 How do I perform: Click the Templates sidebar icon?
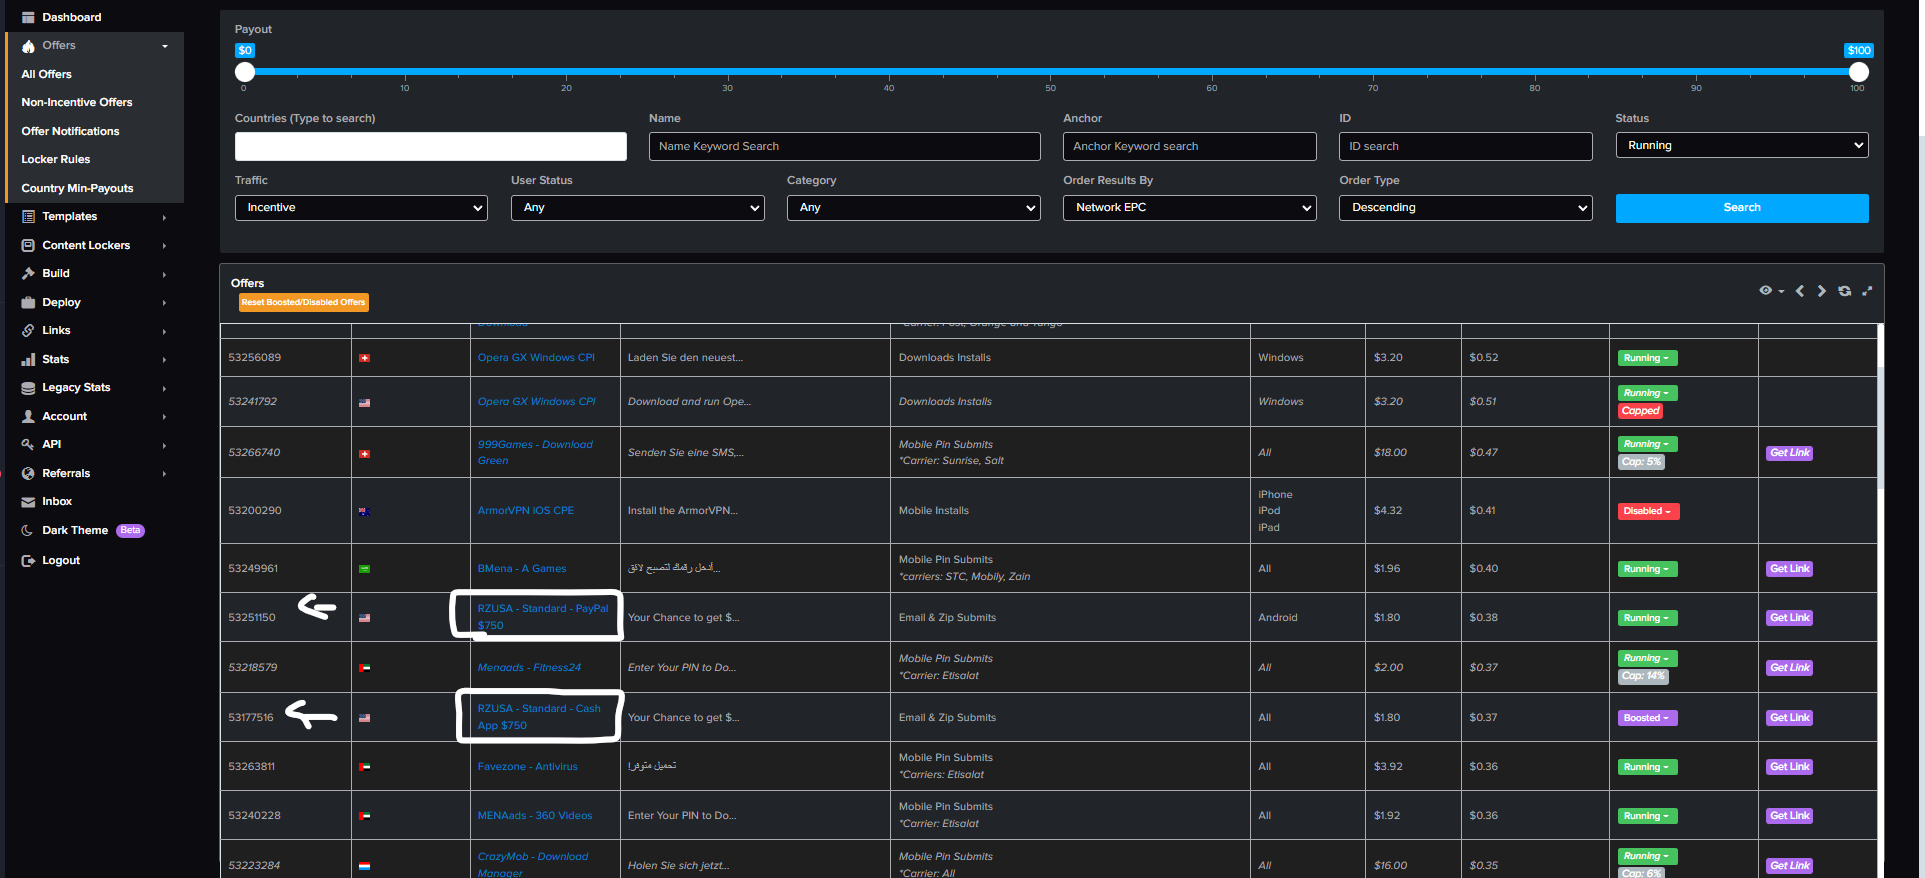tap(28, 217)
